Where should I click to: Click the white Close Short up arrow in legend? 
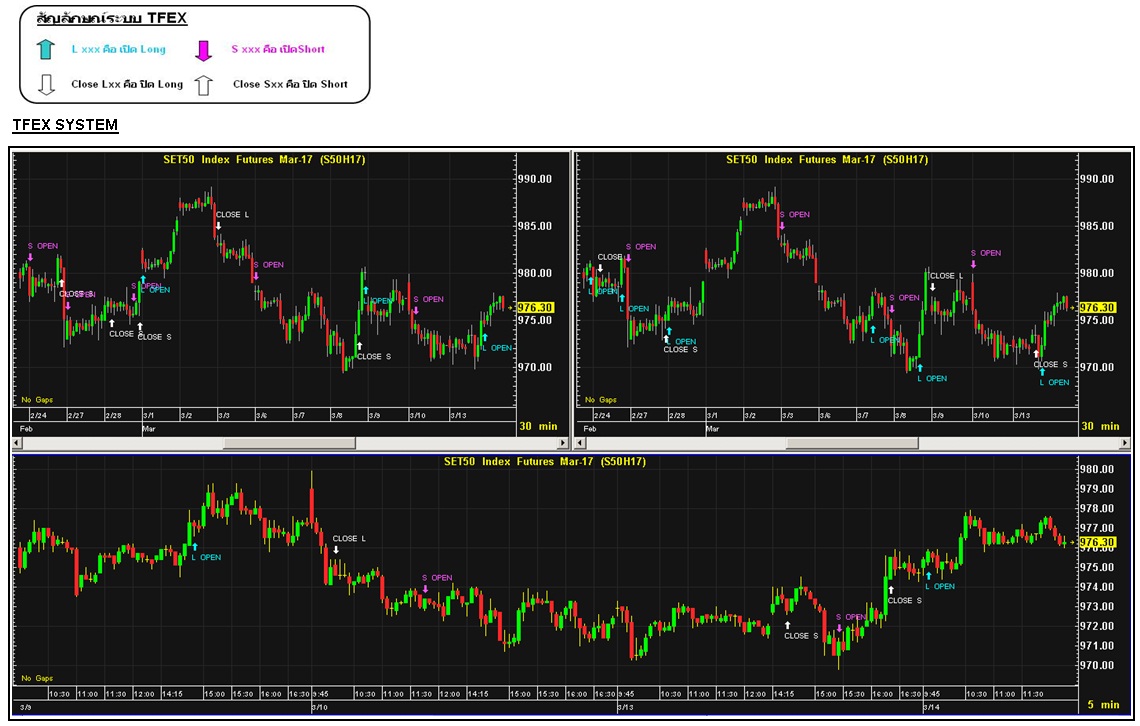(x=204, y=85)
